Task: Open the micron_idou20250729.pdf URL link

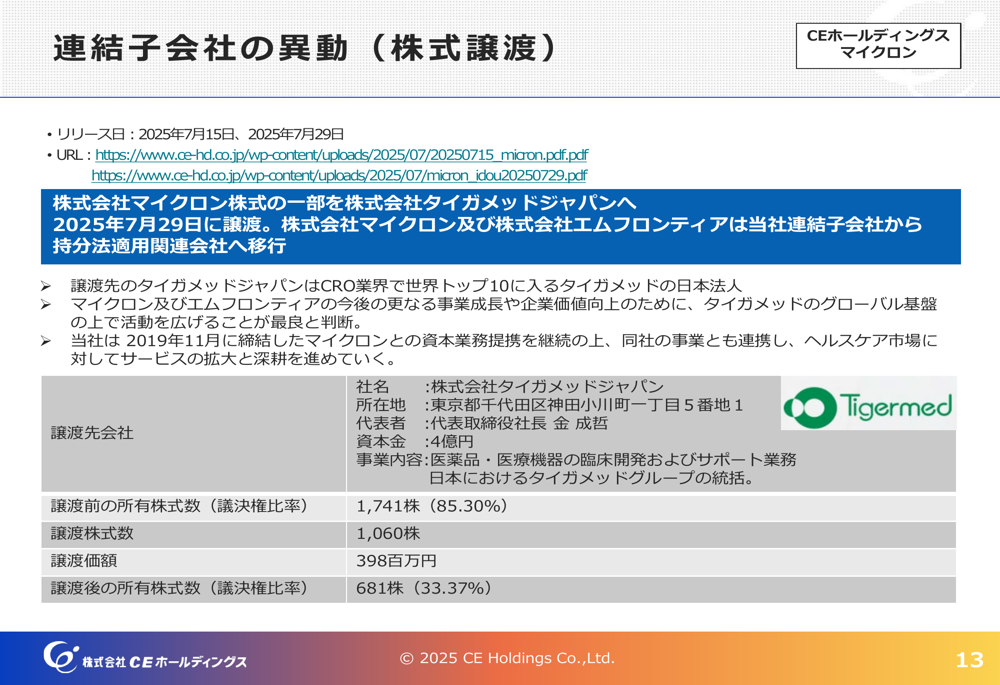Action: click(x=339, y=175)
